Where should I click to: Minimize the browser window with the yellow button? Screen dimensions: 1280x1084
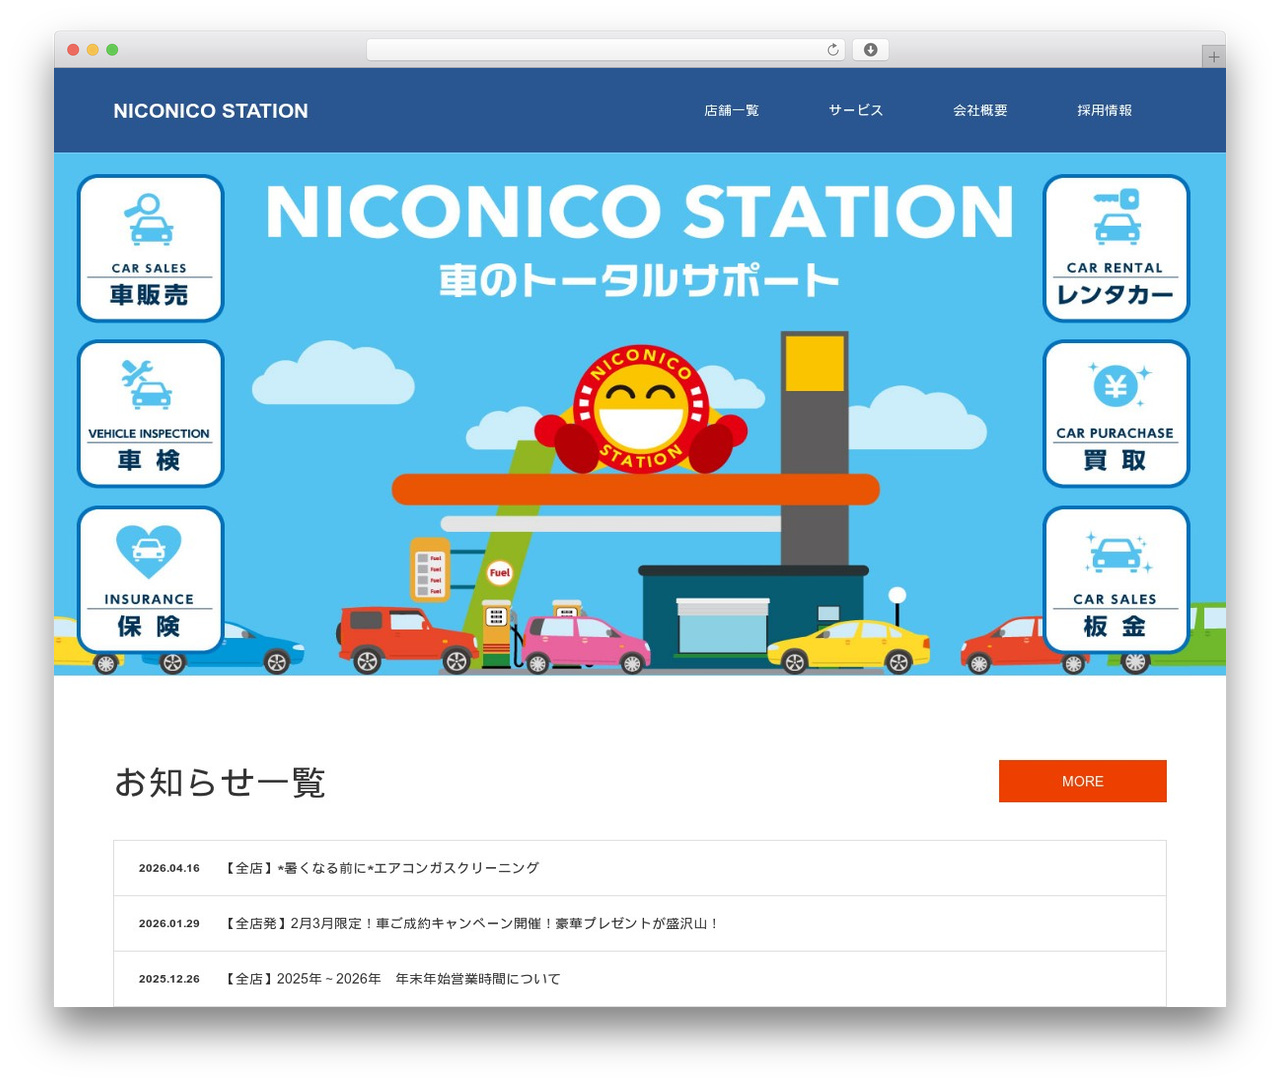pyautogui.click(x=93, y=50)
